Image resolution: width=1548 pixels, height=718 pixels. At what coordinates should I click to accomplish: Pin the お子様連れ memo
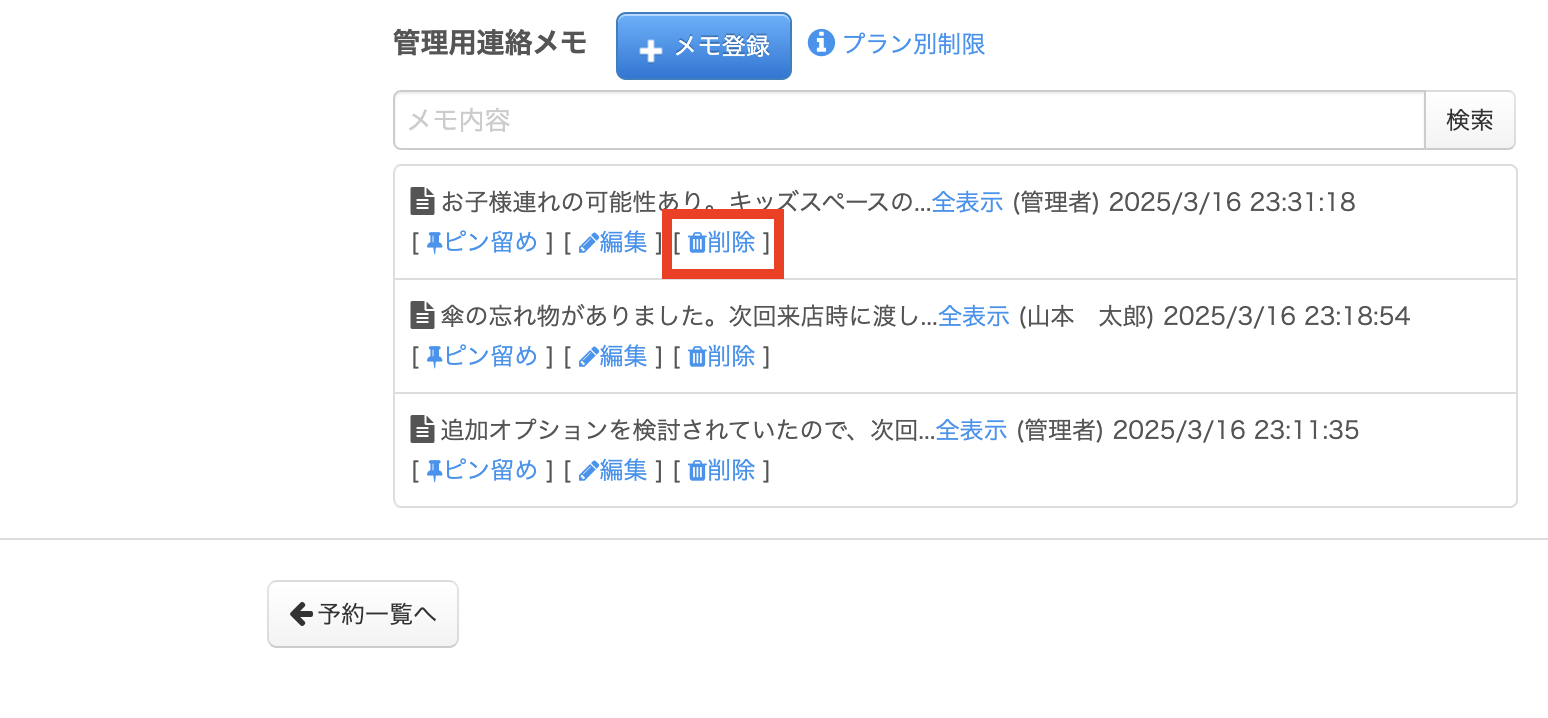coord(482,242)
